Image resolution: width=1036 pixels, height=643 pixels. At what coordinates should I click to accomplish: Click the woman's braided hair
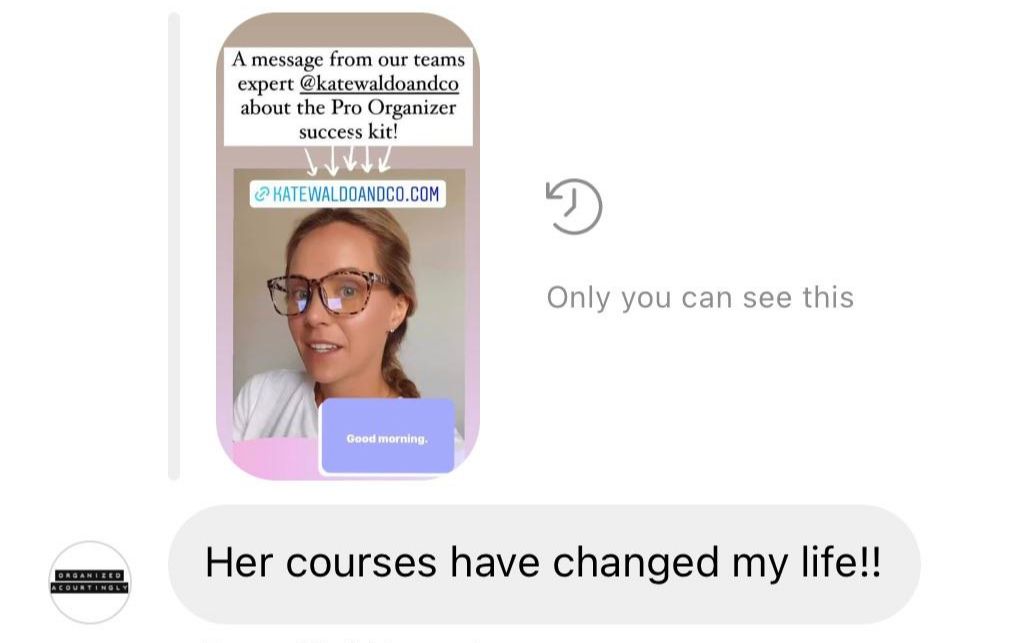401,379
